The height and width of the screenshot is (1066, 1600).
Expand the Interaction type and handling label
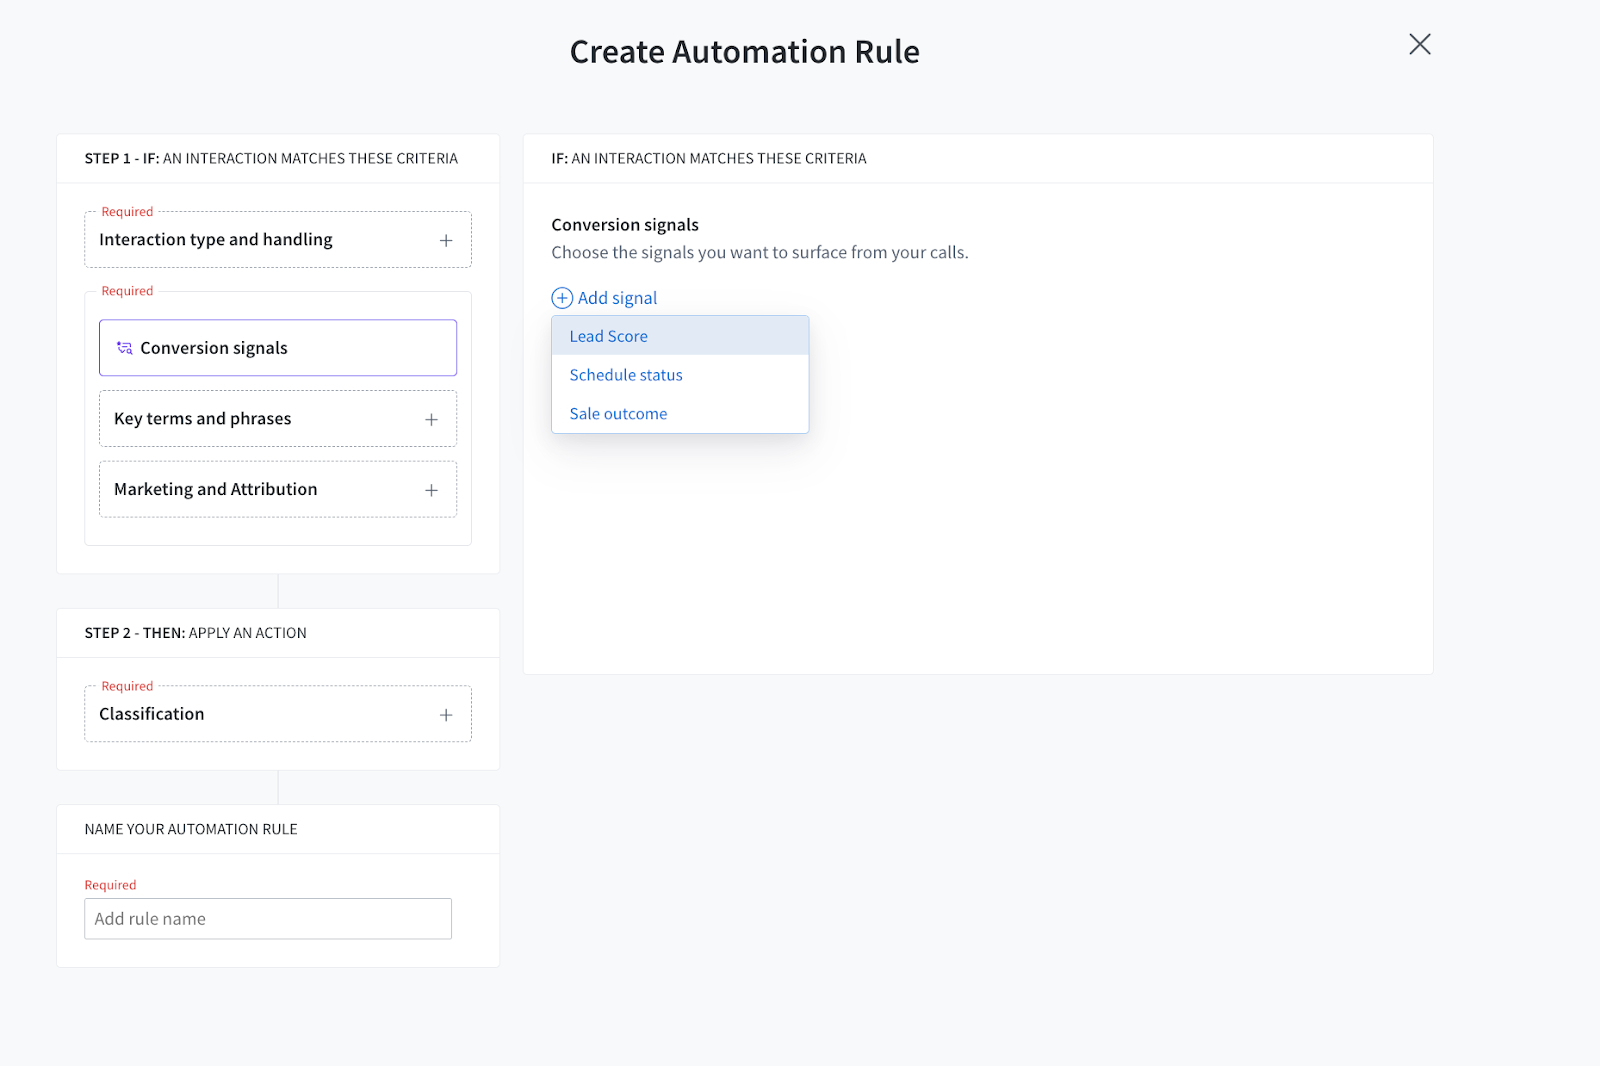pos(216,240)
